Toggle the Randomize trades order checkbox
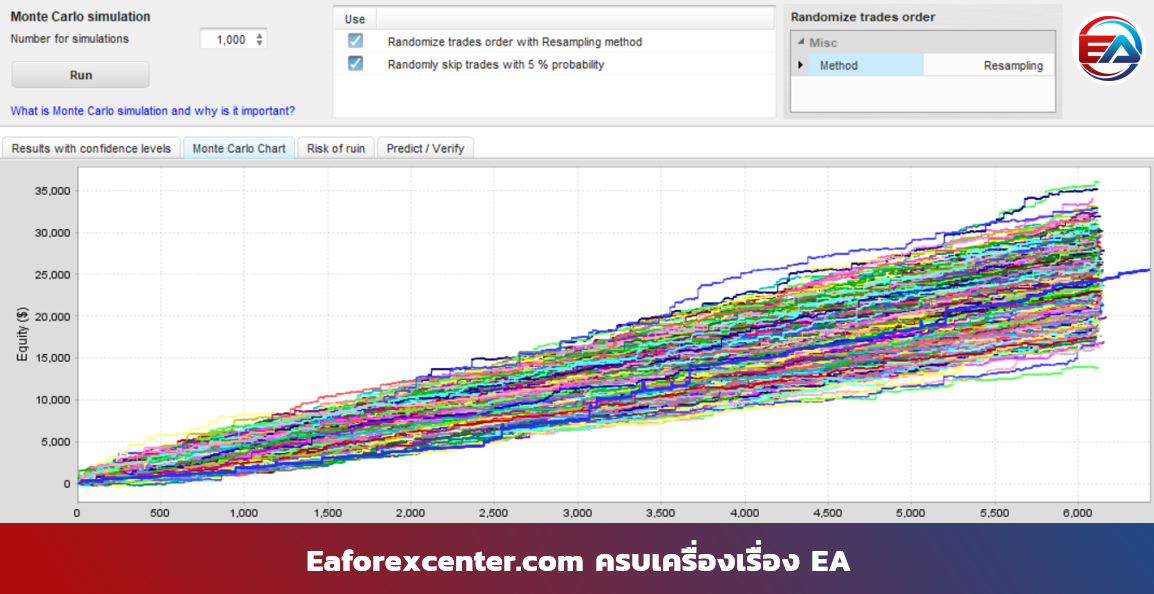This screenshot has height=594, width=1154. [355, 41]
